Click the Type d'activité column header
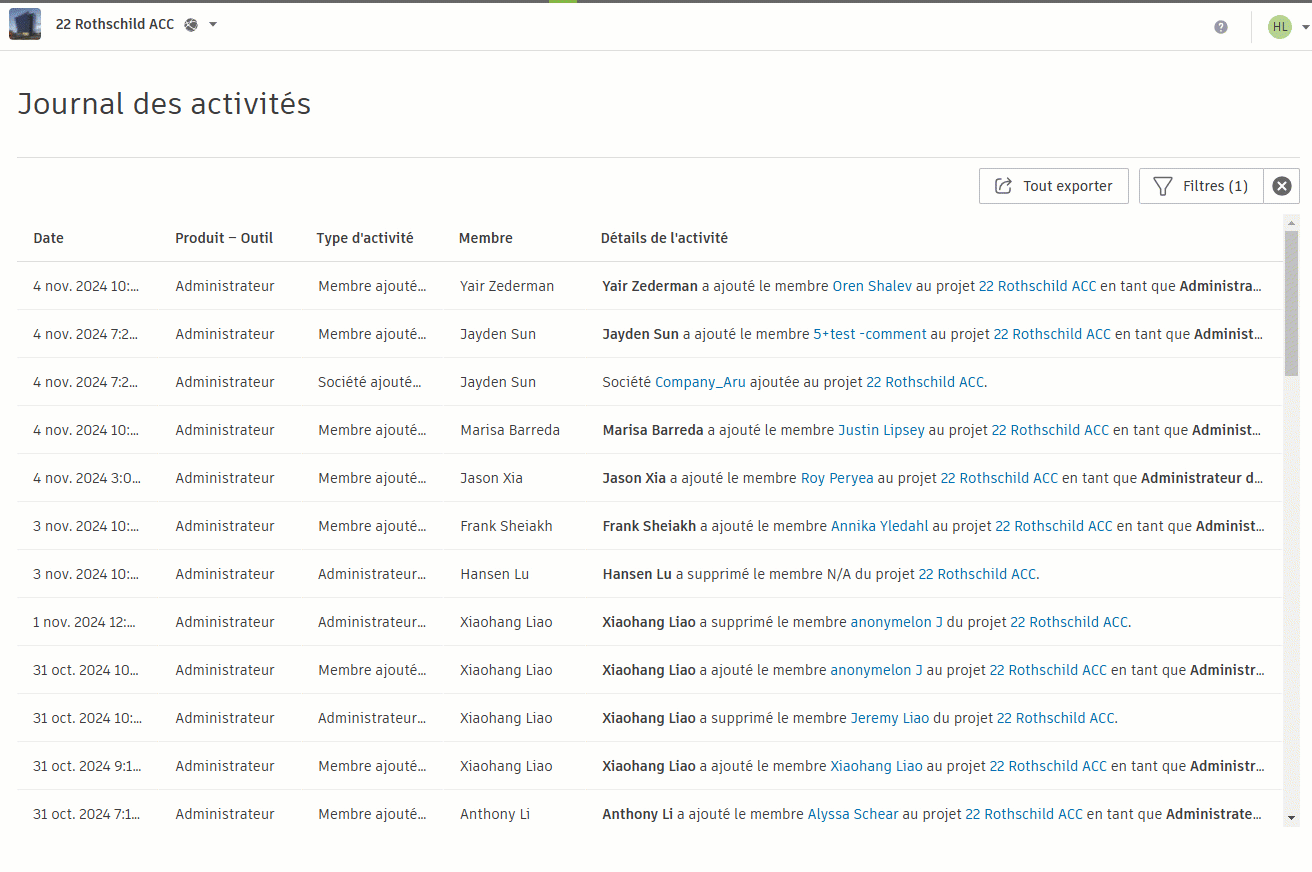 [364, 238]
